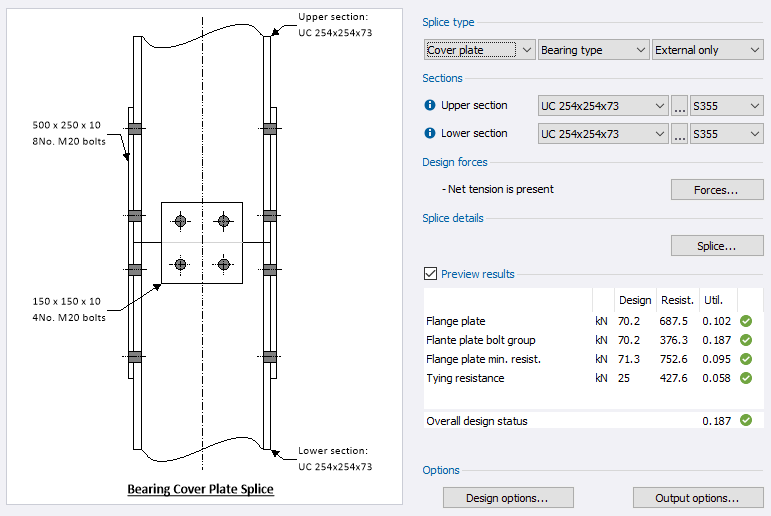This screenshot has width=771, height=516.
Task: Open the Splice... details button
Action: pos(717,246)
